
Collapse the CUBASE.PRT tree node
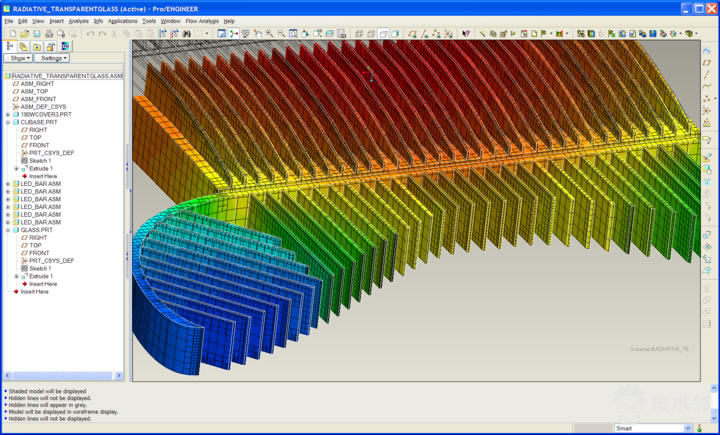pyautogui.click(x=8, y=122)
